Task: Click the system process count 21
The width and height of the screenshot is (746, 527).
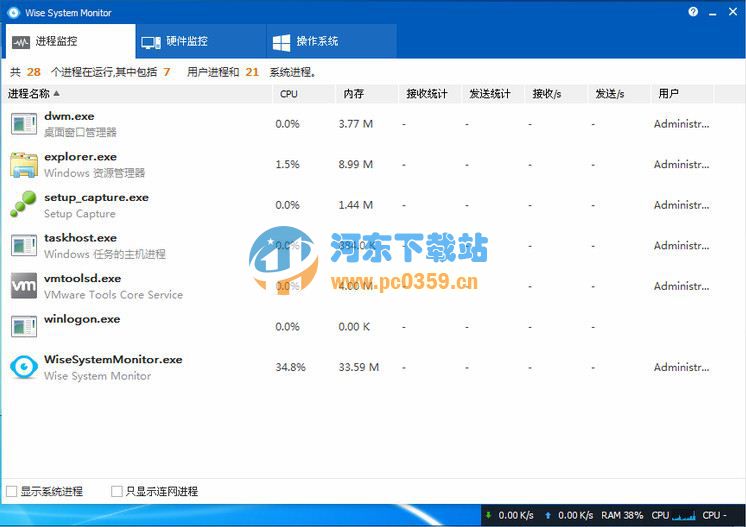Action: (x=252, y=72)
